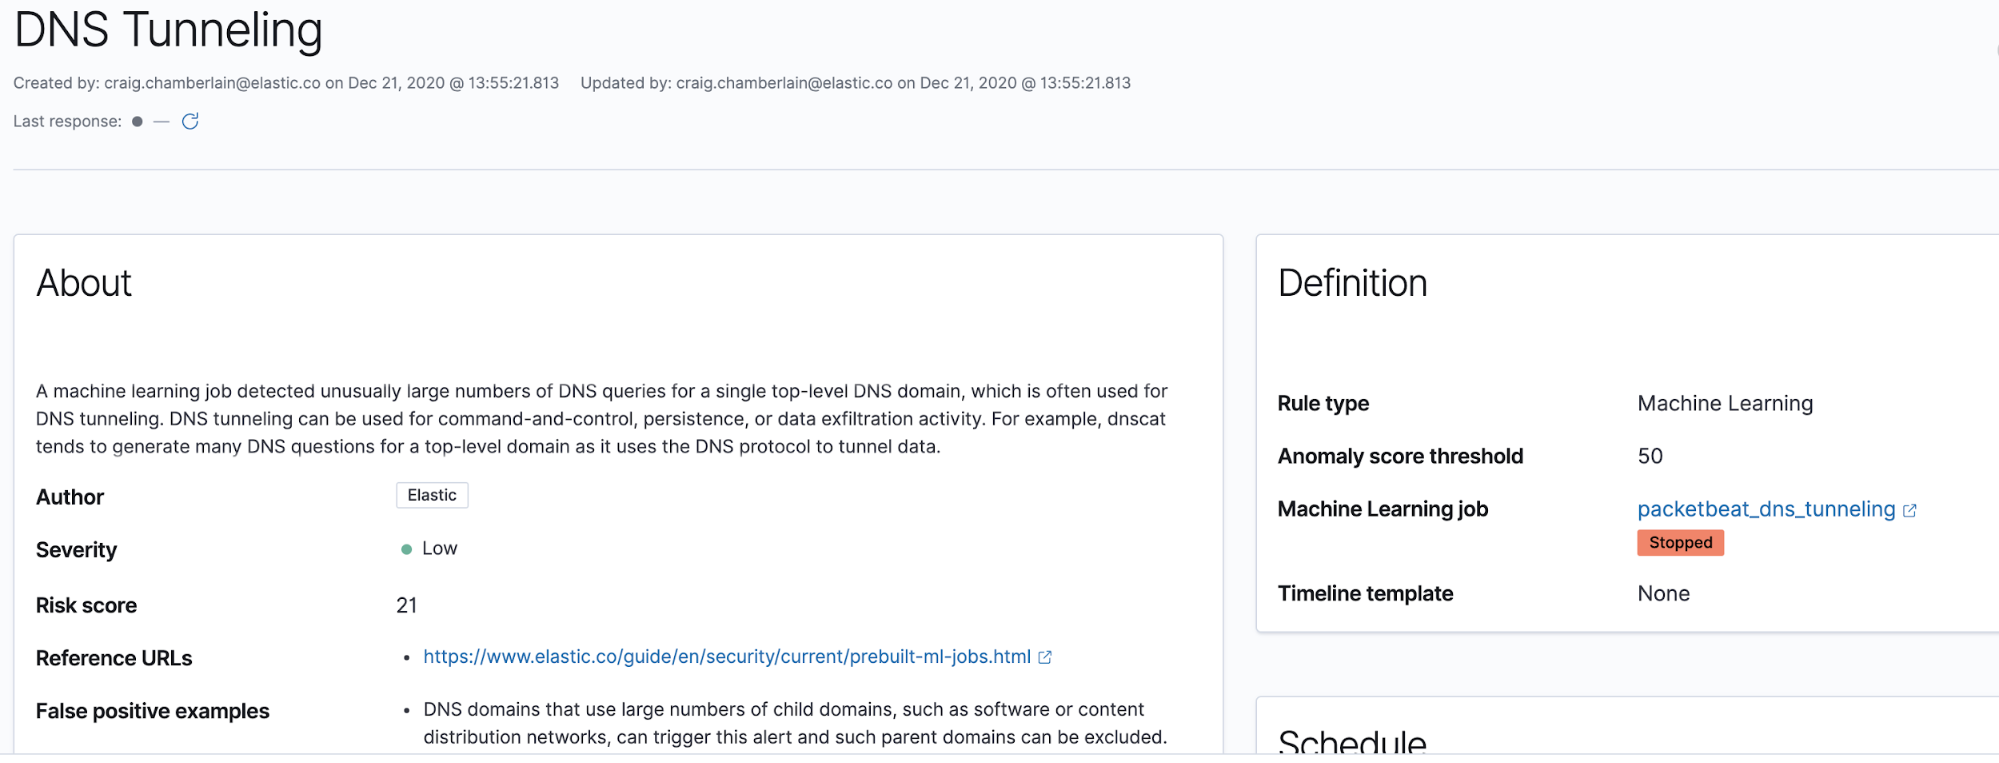Click the Anomaly score threshold value 50
Image resolution: width=1999 pixels, height=763 pixels.
[1650, 456]
